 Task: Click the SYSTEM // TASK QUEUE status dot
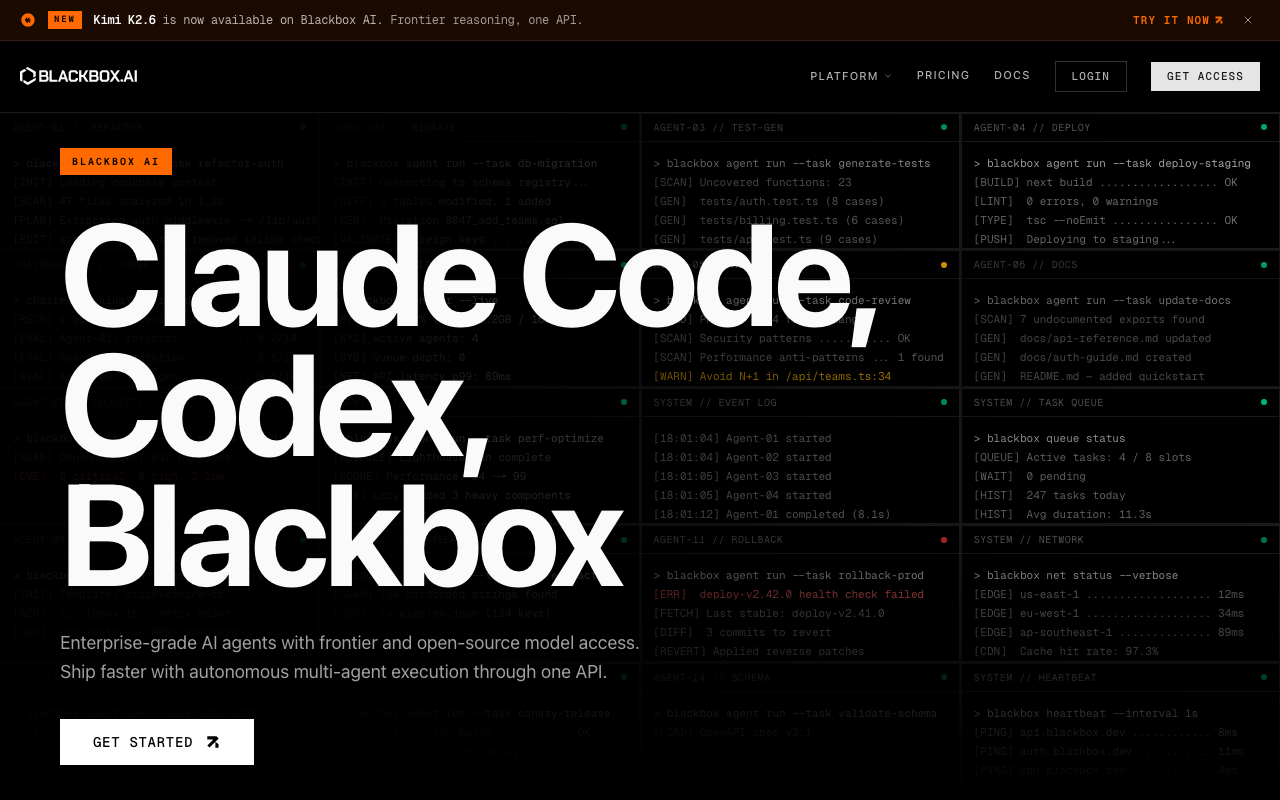(x=1264, y=402)
